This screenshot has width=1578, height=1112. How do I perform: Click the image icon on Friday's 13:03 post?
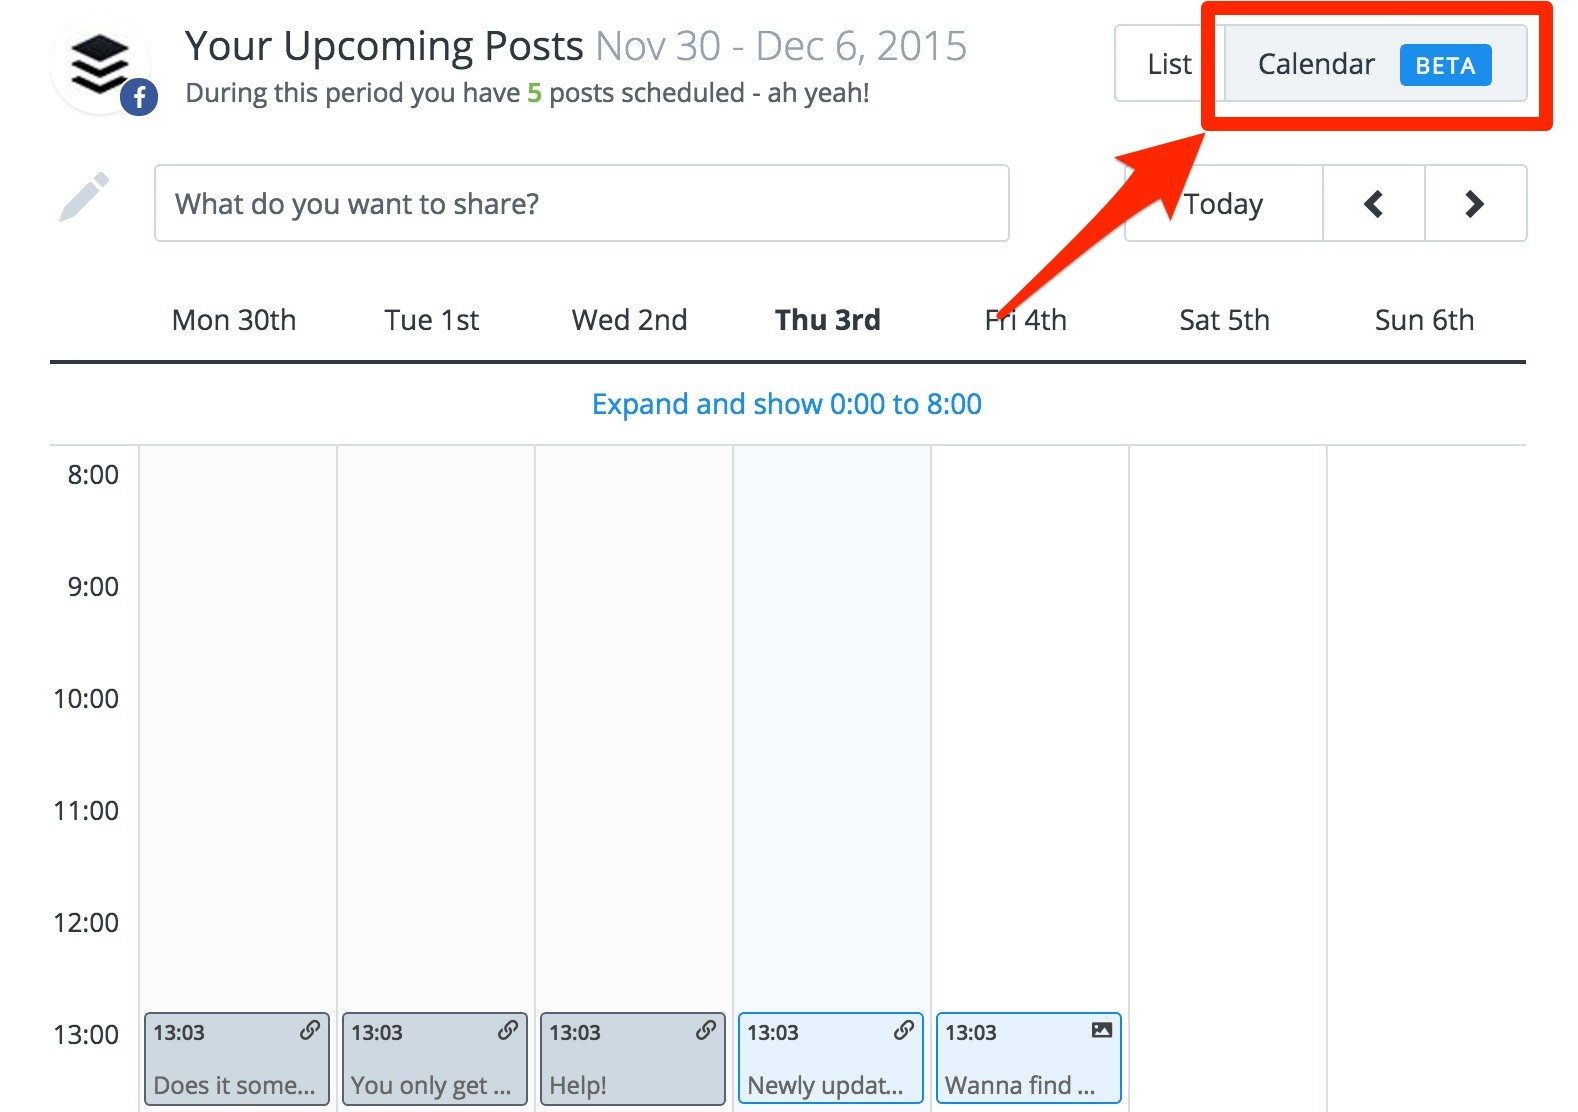tap(1100, 1031)
